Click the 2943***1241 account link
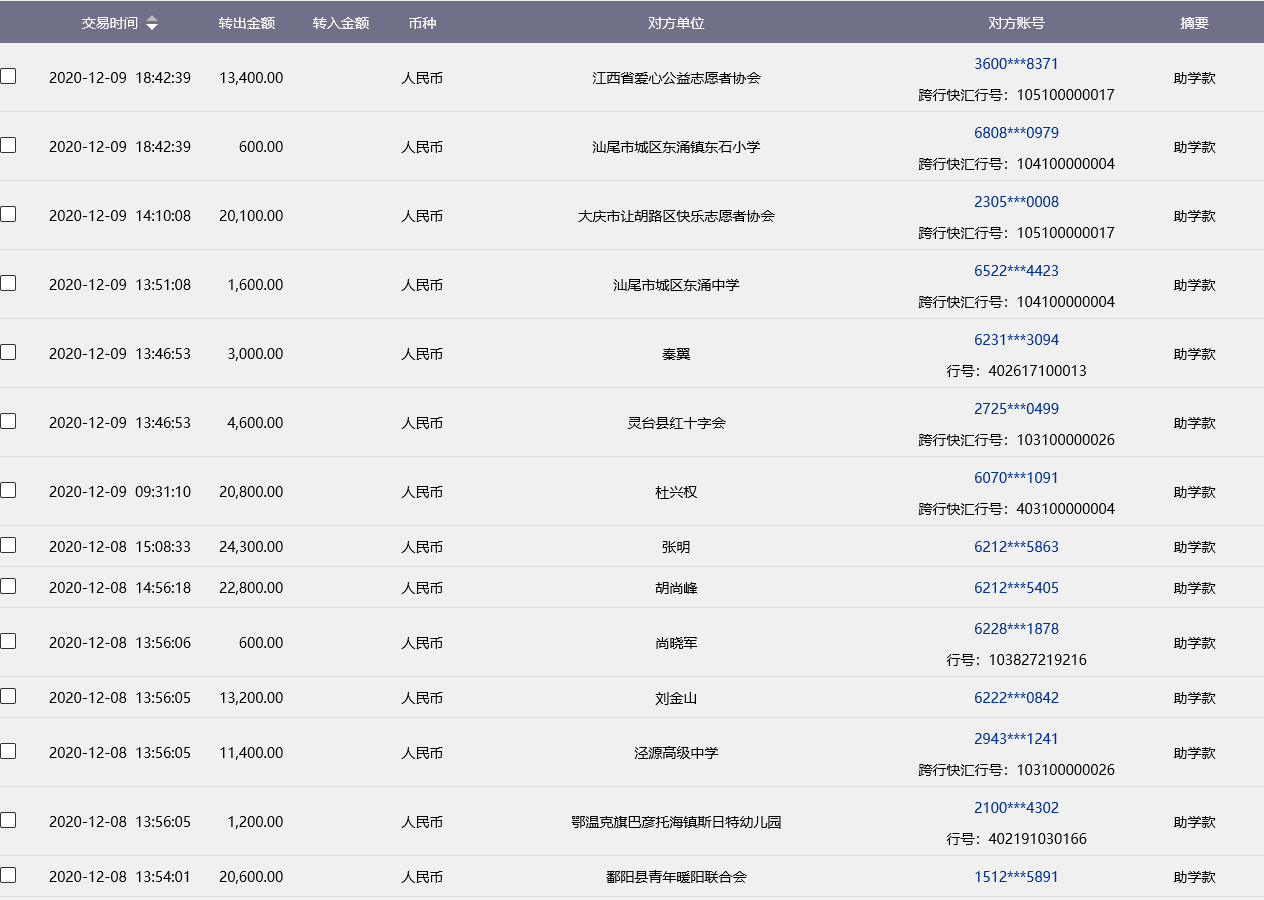The height and width of the screenshot is (900, 1264). tap(1016, 739)
